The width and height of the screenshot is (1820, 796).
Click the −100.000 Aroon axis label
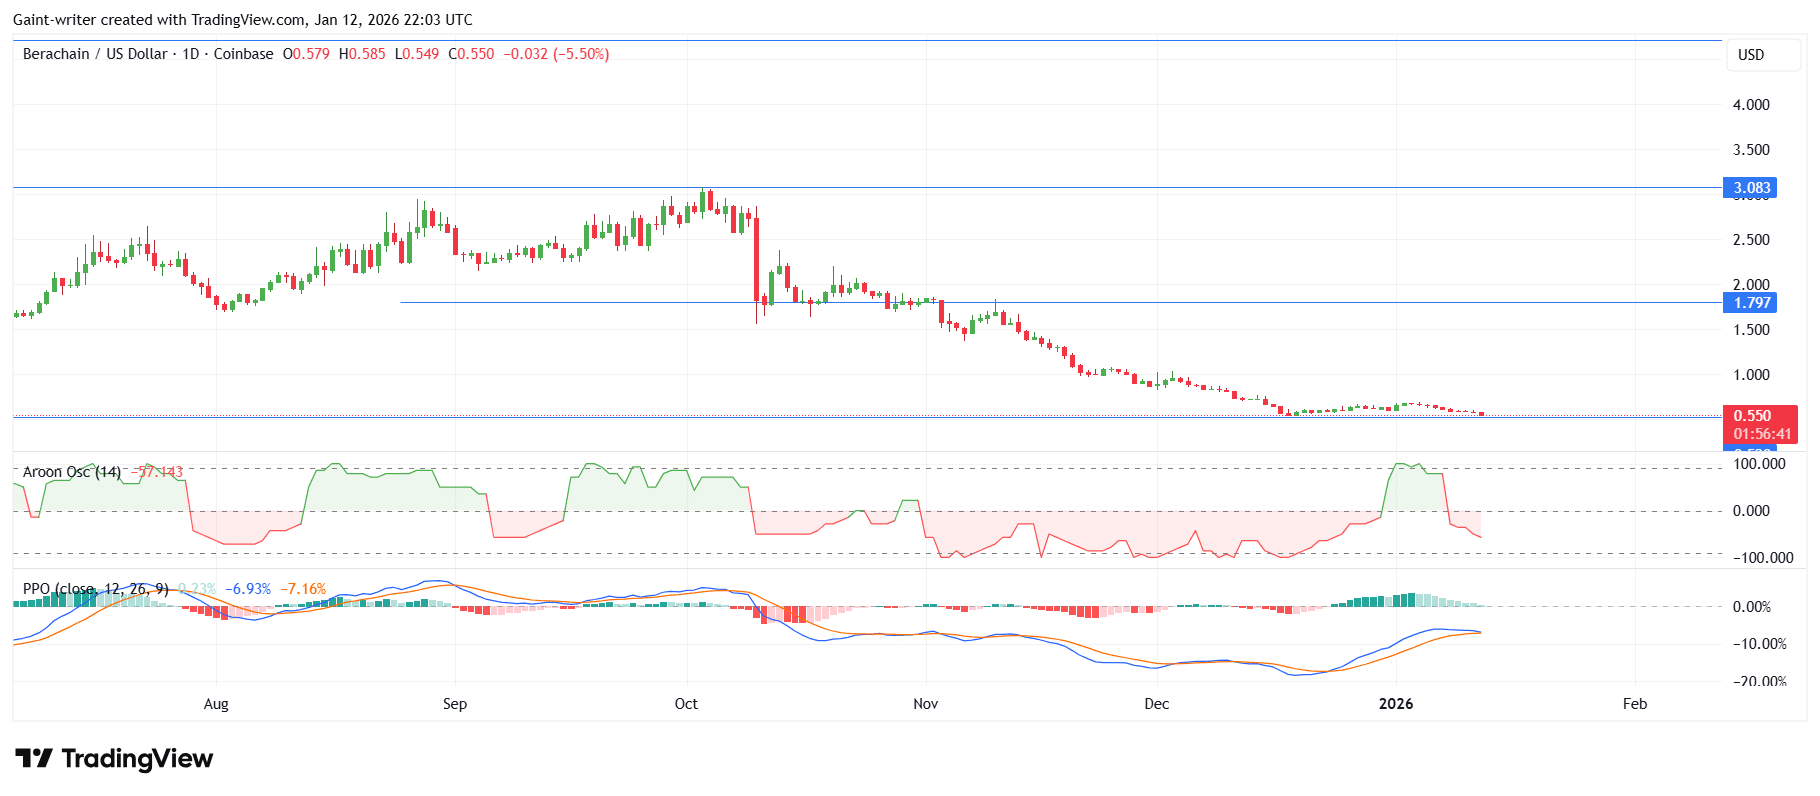1763,558
